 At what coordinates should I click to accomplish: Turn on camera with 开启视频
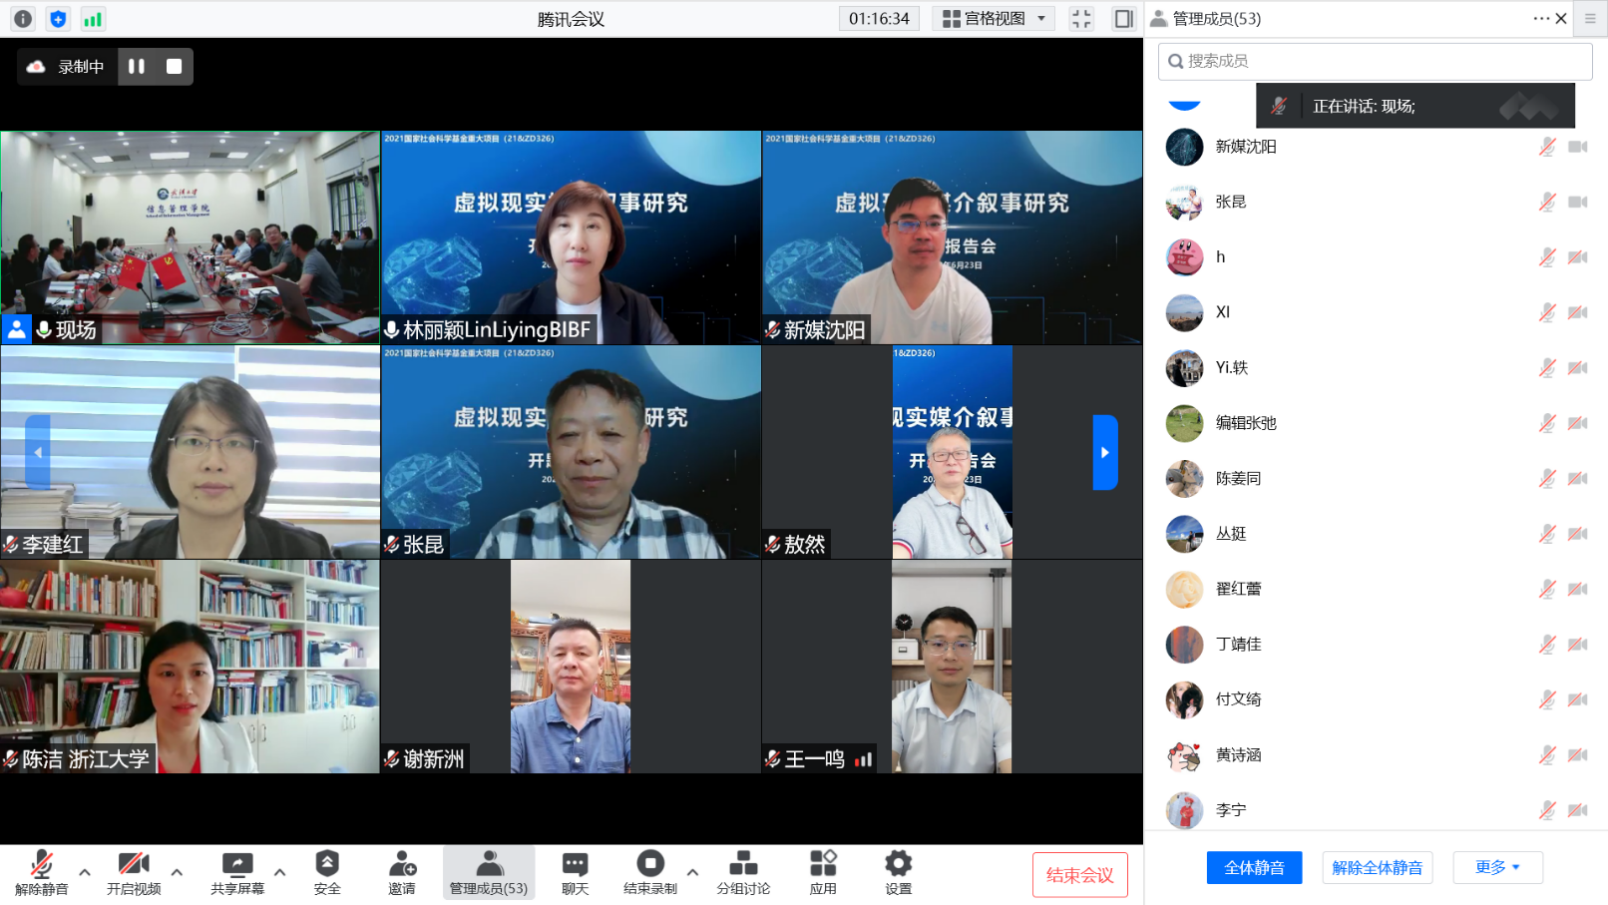[134, 865]
